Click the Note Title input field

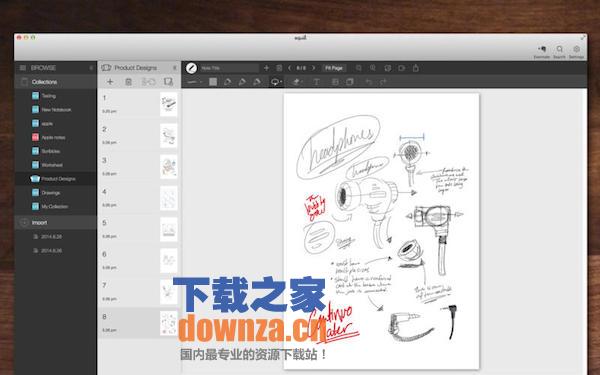[x=229, y=68]
